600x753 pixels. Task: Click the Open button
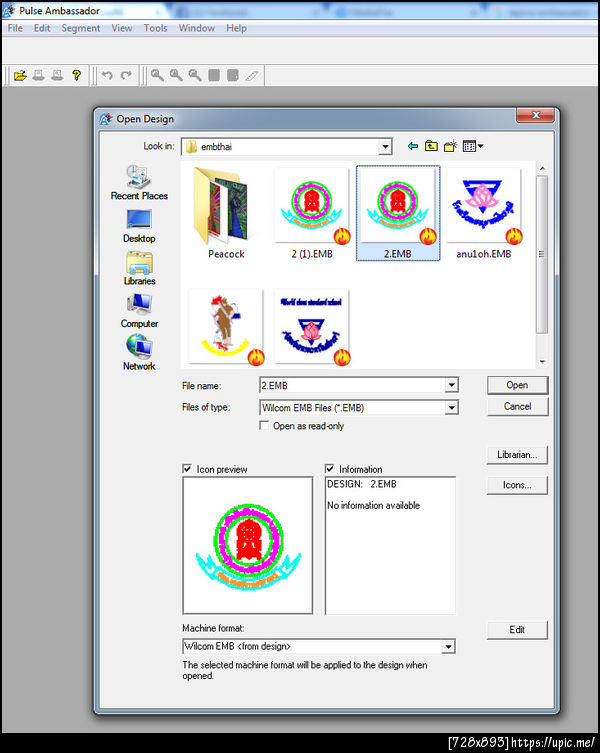(x=517, y=385)
